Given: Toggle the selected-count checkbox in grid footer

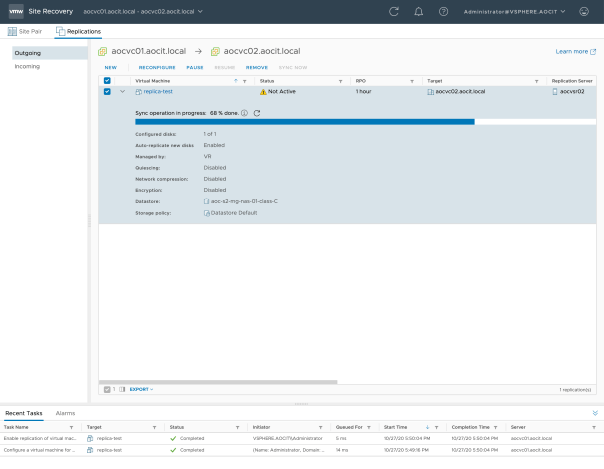Looking at the screenshot, I should [107, 389].
